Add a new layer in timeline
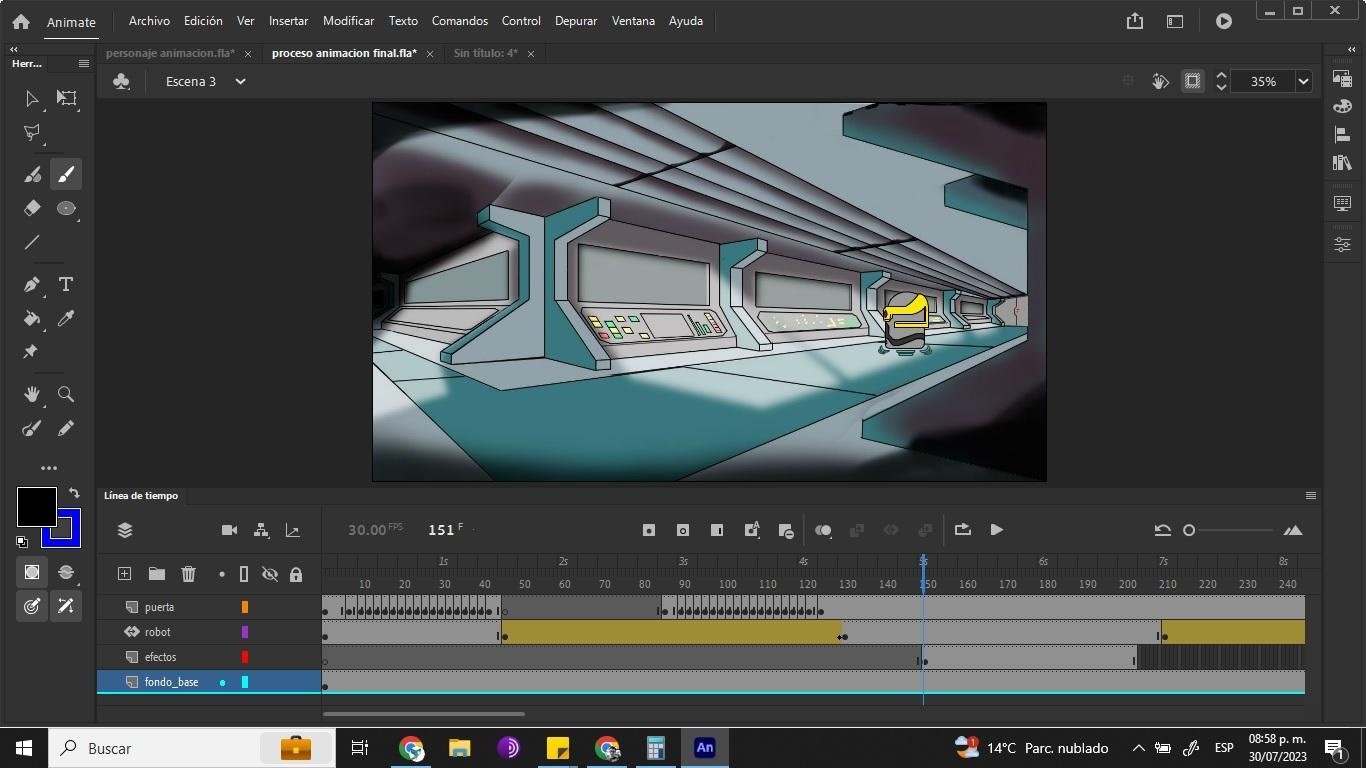 tap(124, 574)
